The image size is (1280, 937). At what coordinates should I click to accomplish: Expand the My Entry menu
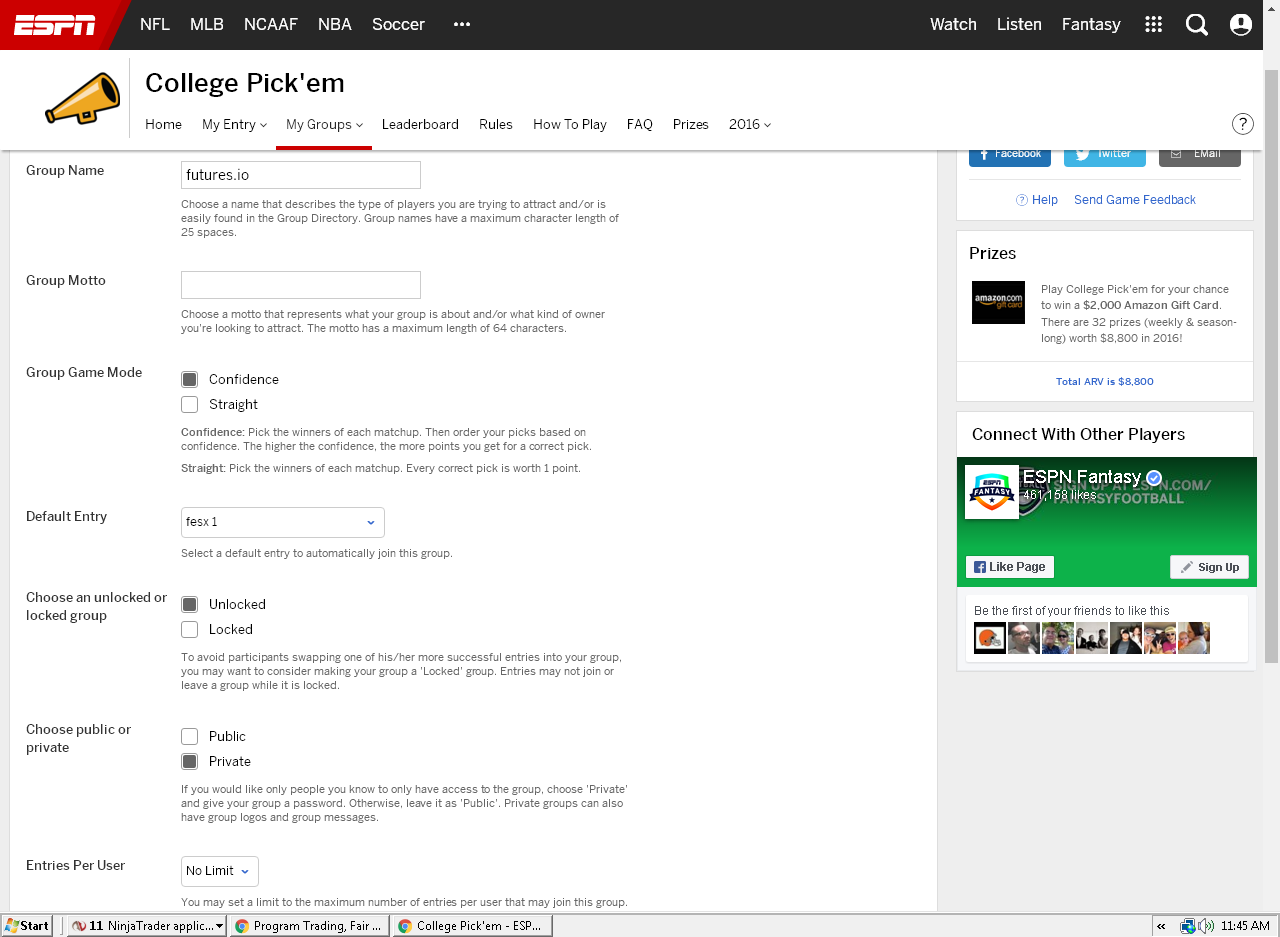(x=234, y=124)
